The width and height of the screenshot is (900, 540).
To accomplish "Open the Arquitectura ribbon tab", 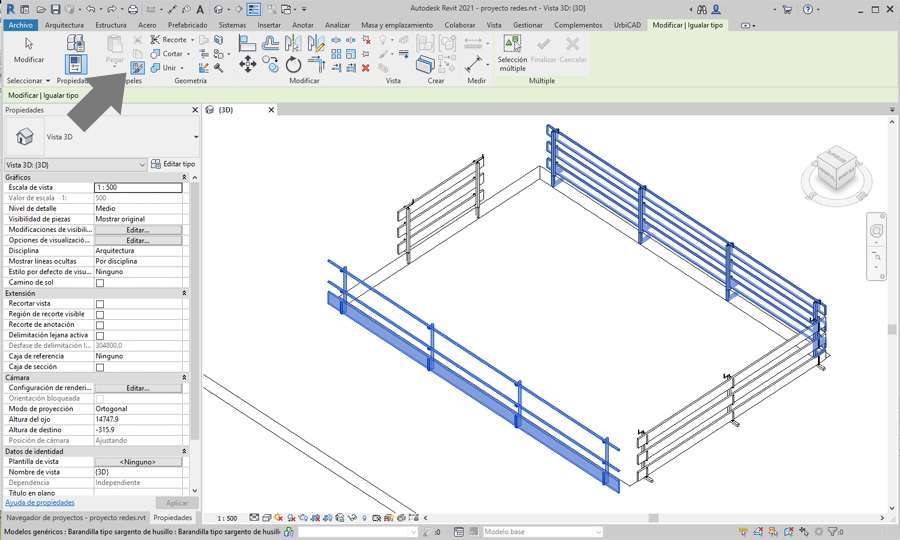I will click(x=64, y=25).
